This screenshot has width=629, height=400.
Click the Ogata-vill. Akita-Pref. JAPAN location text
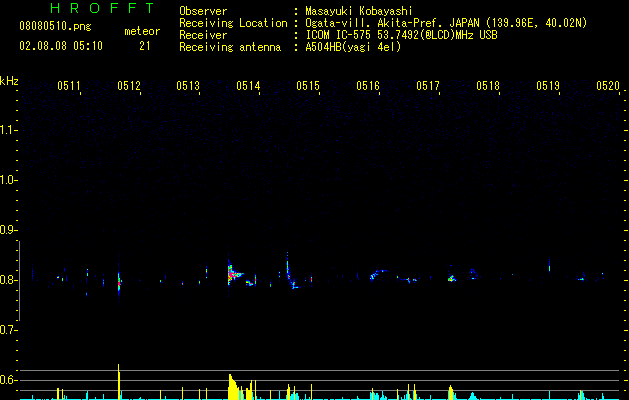392,23
